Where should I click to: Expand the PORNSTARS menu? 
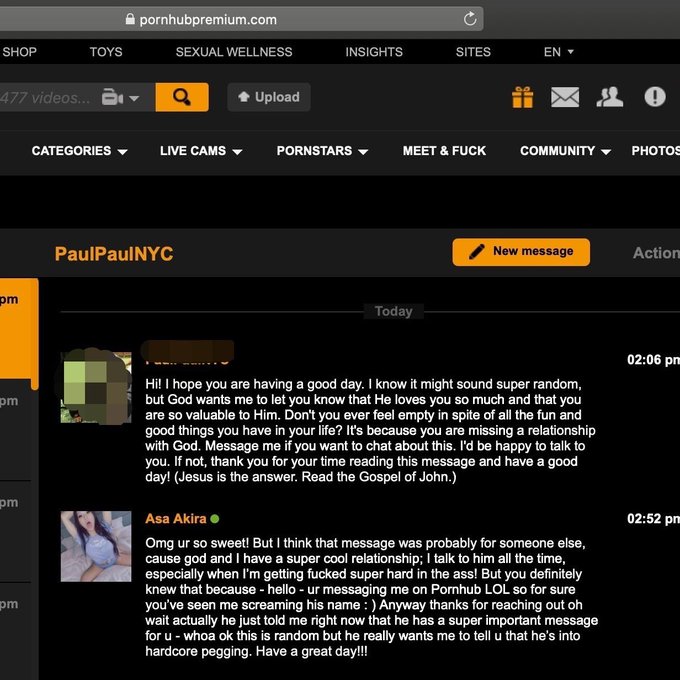pyautogui.click(x=322, y=151)
